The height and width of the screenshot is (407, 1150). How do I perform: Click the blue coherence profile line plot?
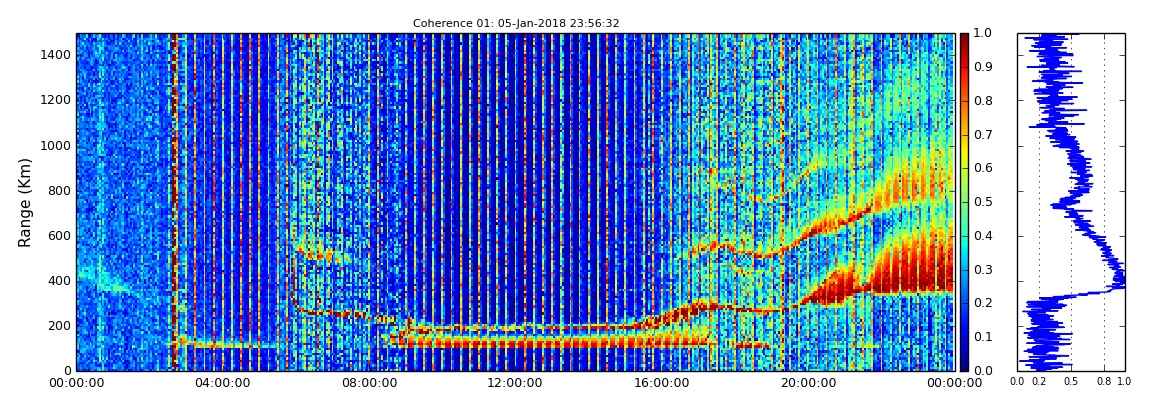(x=1072, y=202)
